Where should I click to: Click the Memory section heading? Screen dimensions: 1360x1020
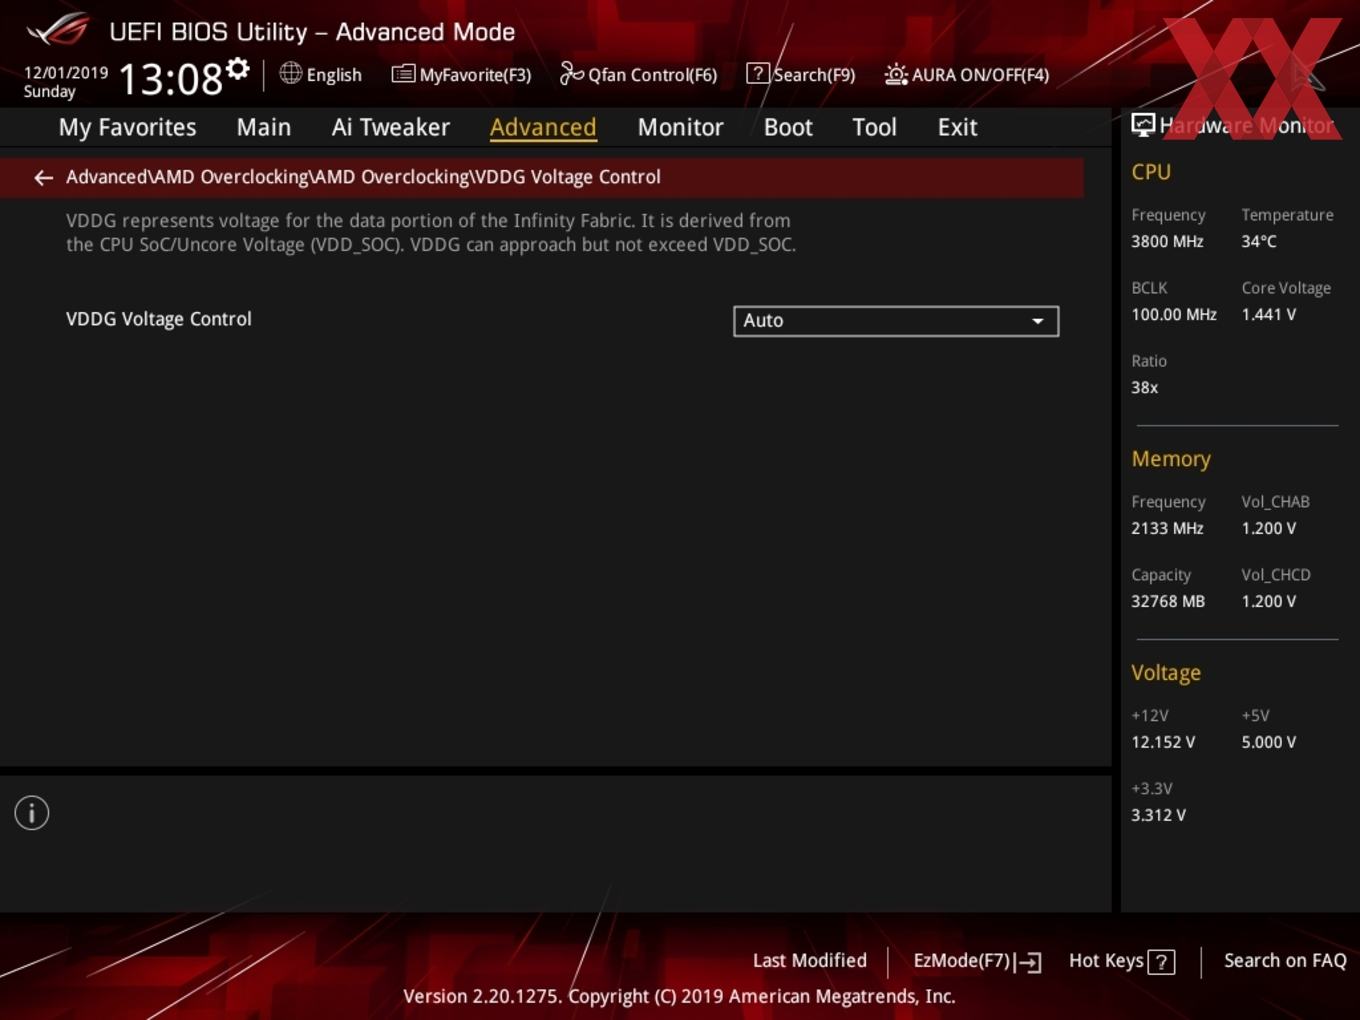pyautogui.click(x=1171, y=459)
